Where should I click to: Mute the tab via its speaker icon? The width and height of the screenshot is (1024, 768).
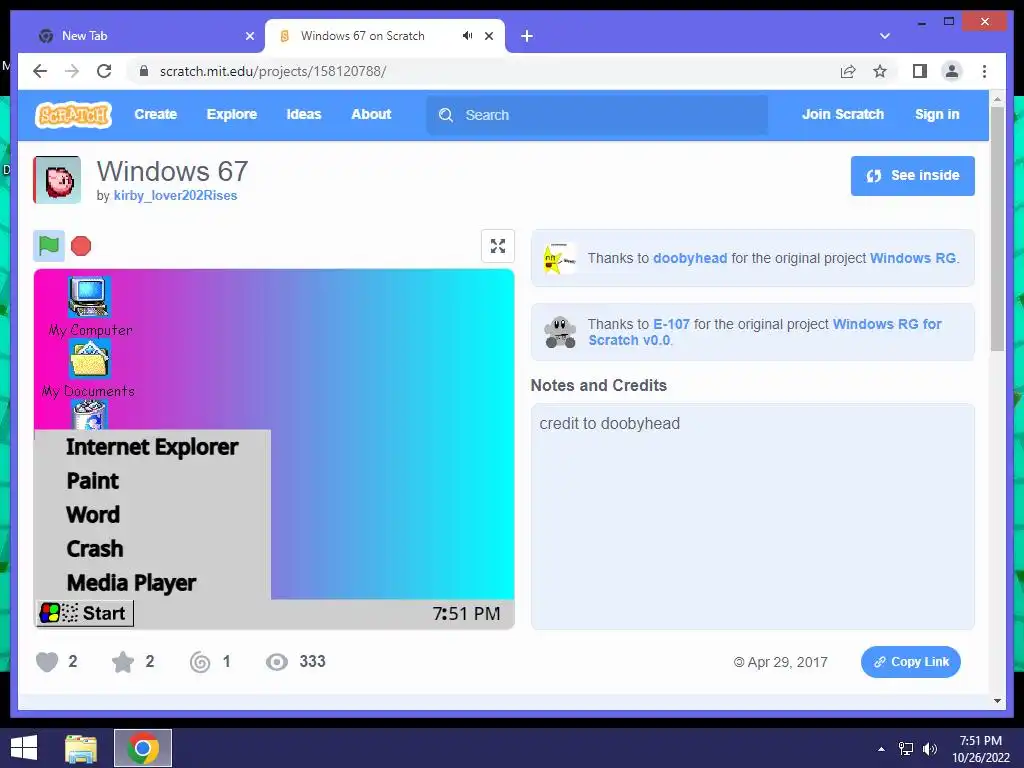[468, 36]
